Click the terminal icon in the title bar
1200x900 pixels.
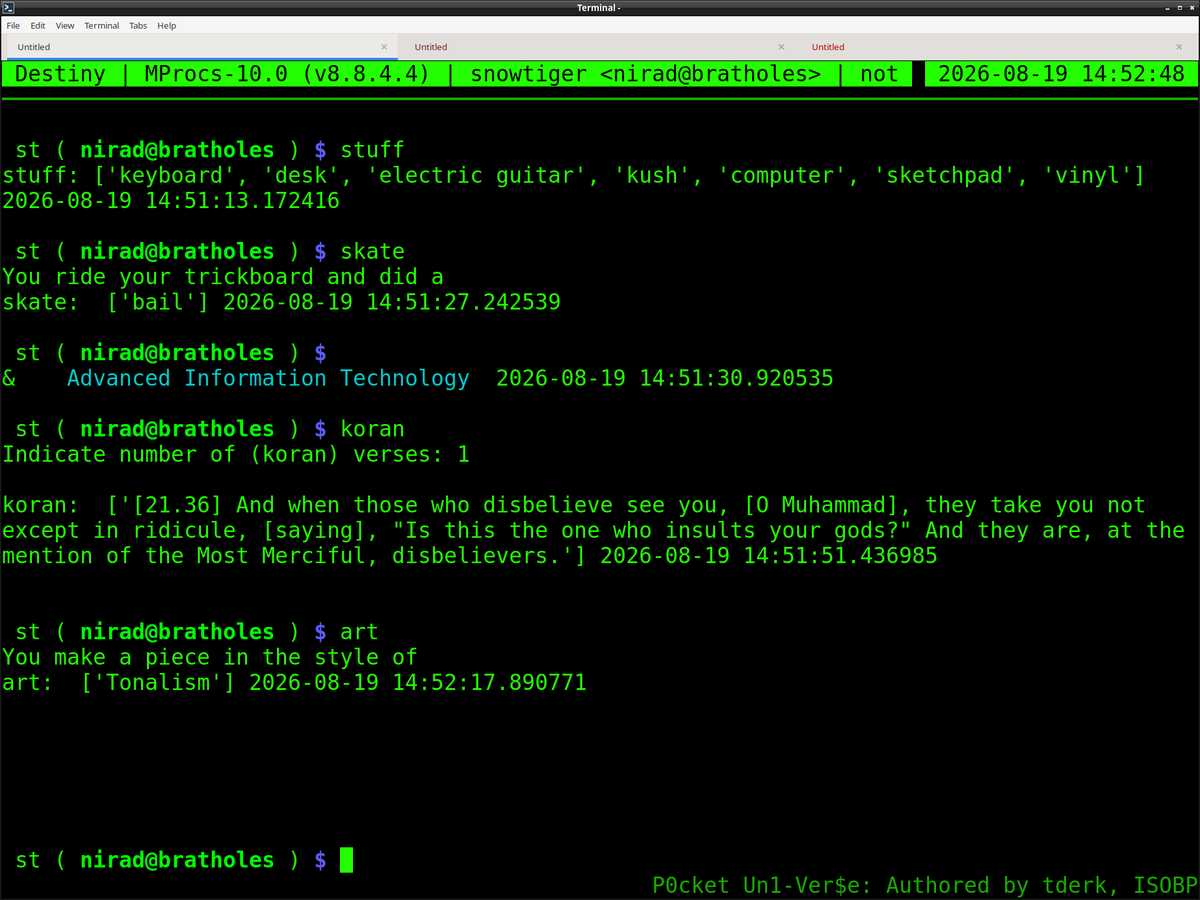[x=8, y=8]
